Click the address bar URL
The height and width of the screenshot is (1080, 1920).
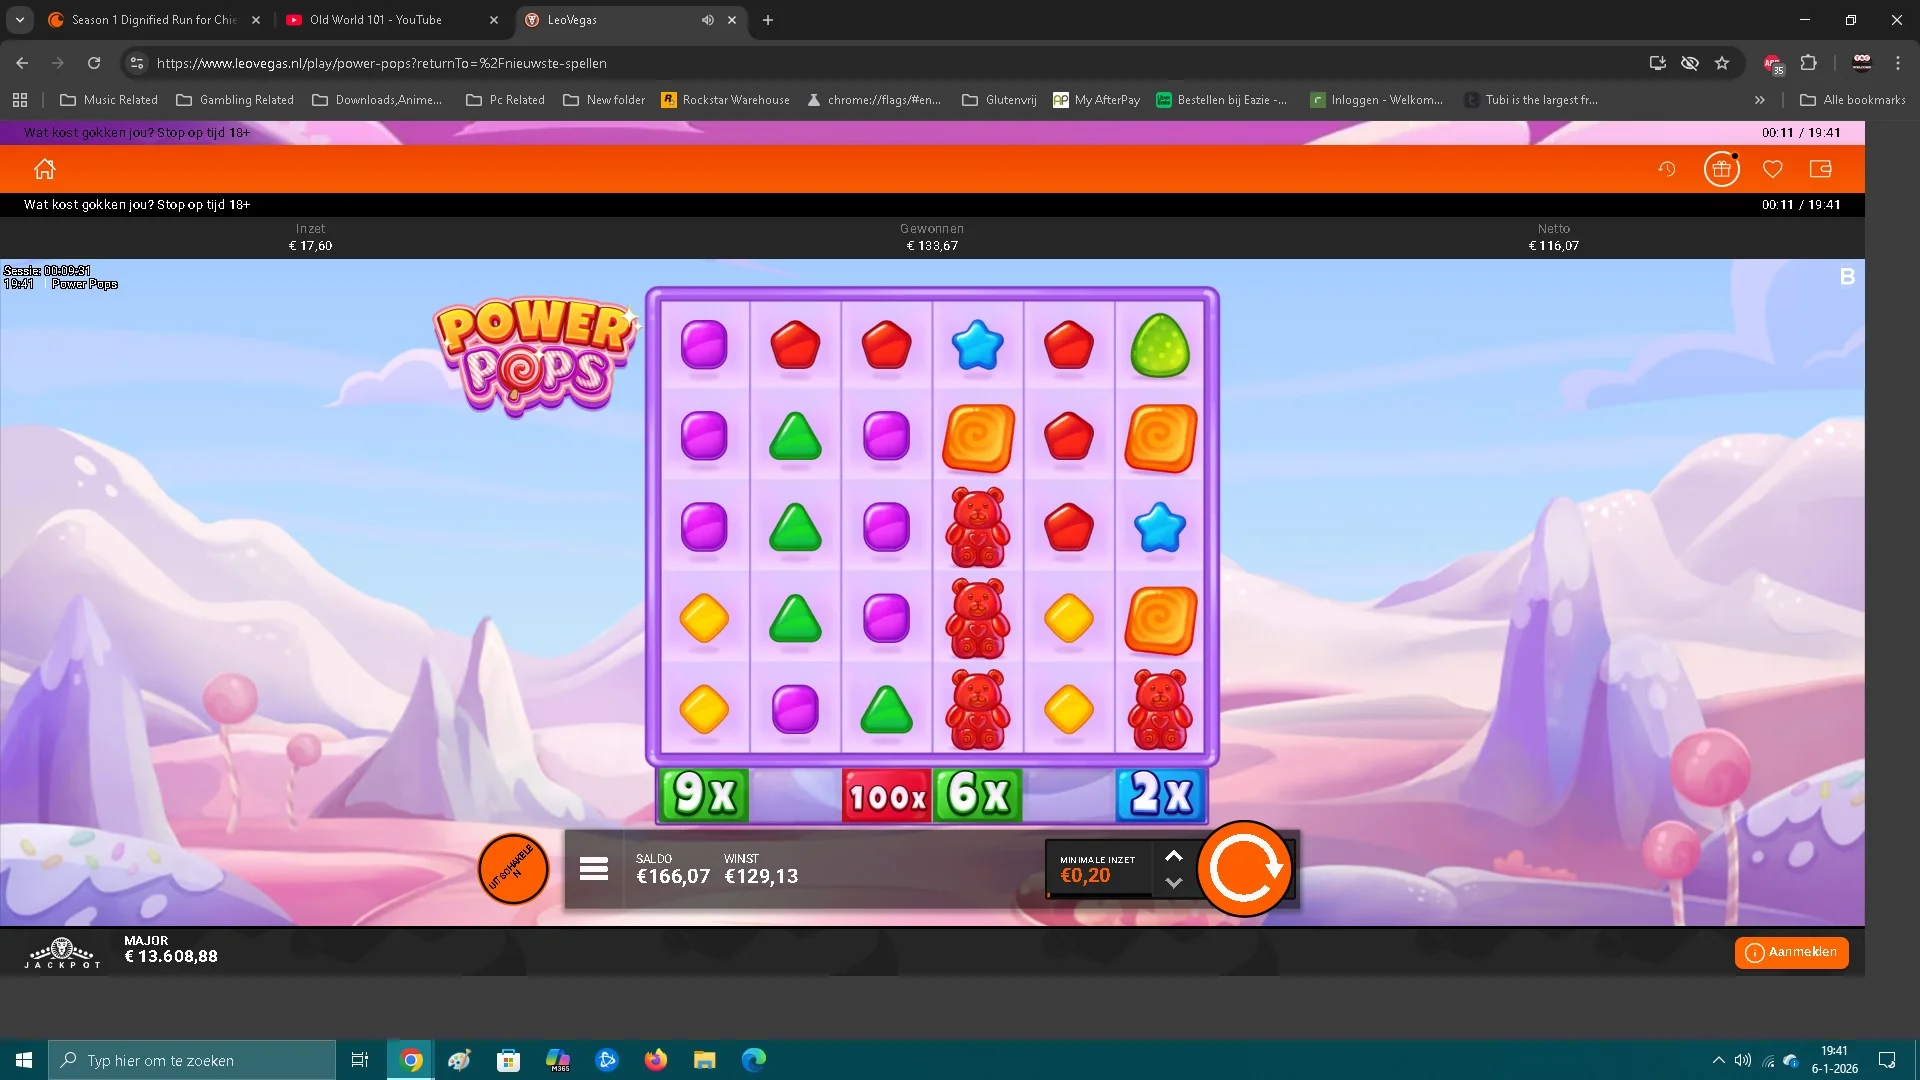point(381,63)
